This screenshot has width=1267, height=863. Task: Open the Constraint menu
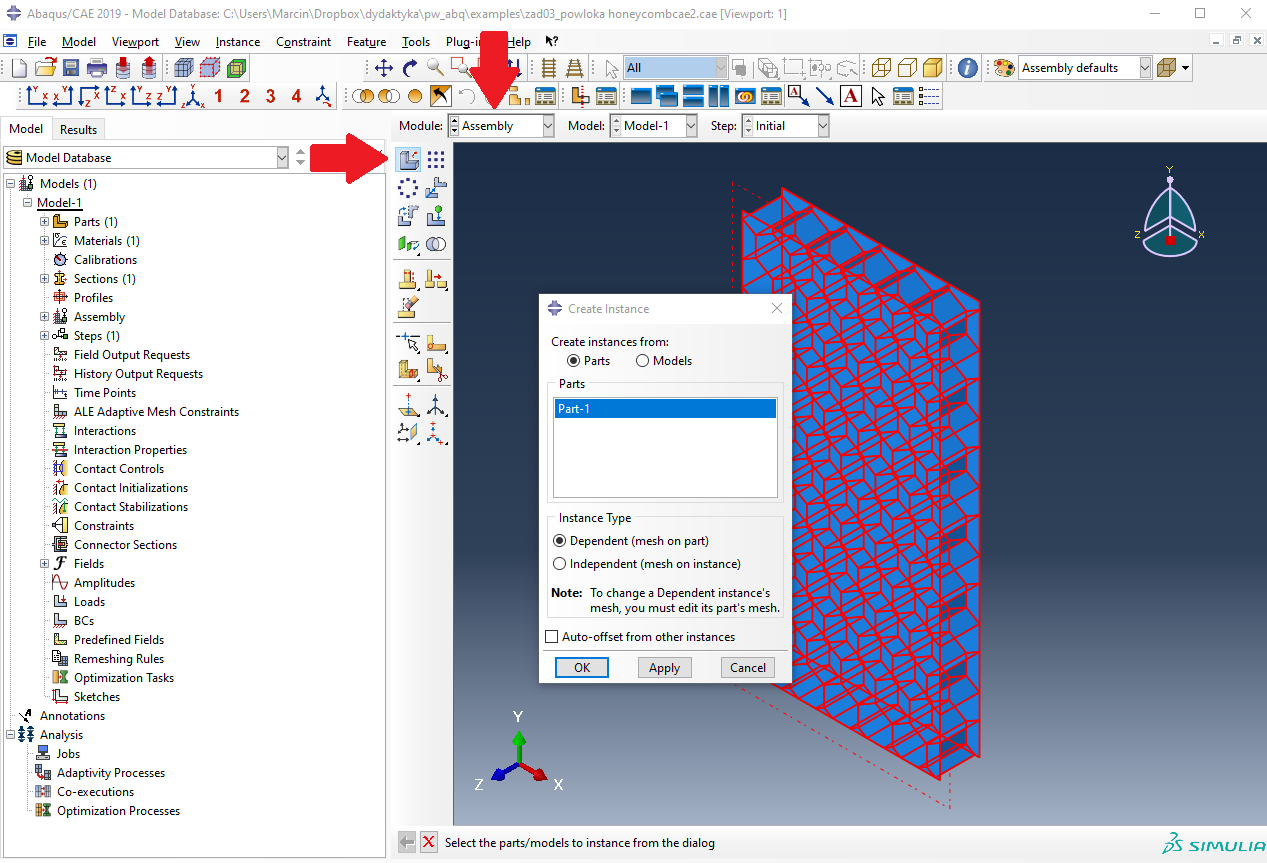(303, 42)
